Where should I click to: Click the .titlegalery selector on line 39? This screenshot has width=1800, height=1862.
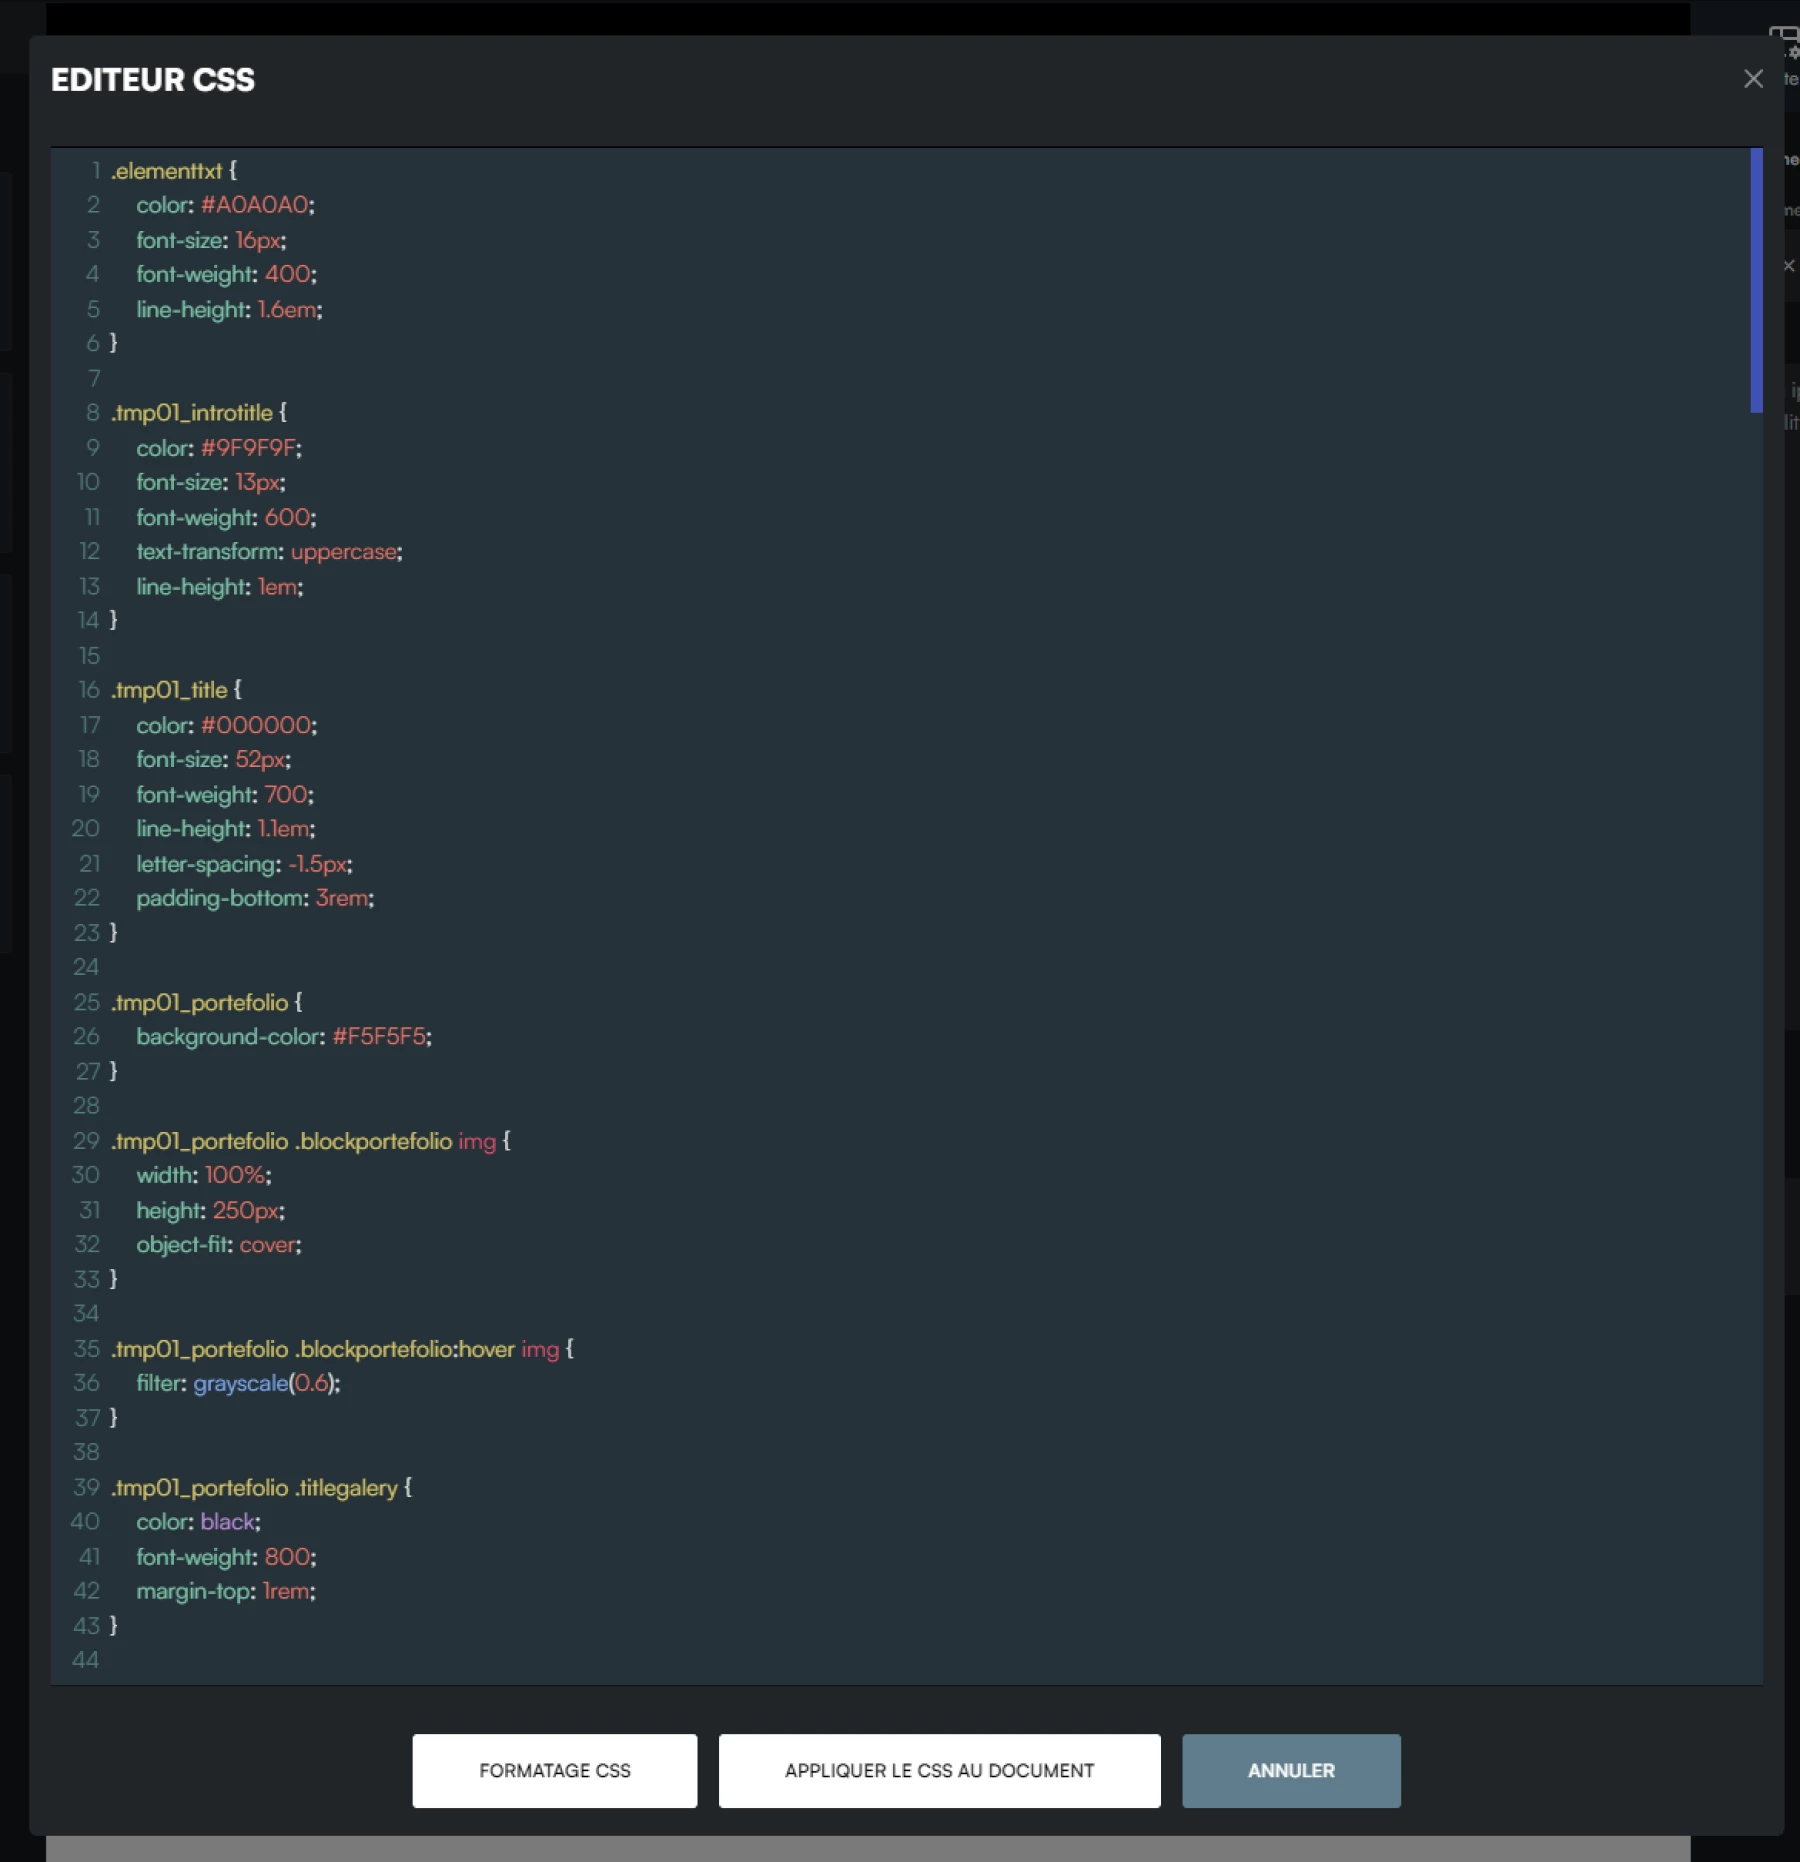click(x=346, y=1488)
